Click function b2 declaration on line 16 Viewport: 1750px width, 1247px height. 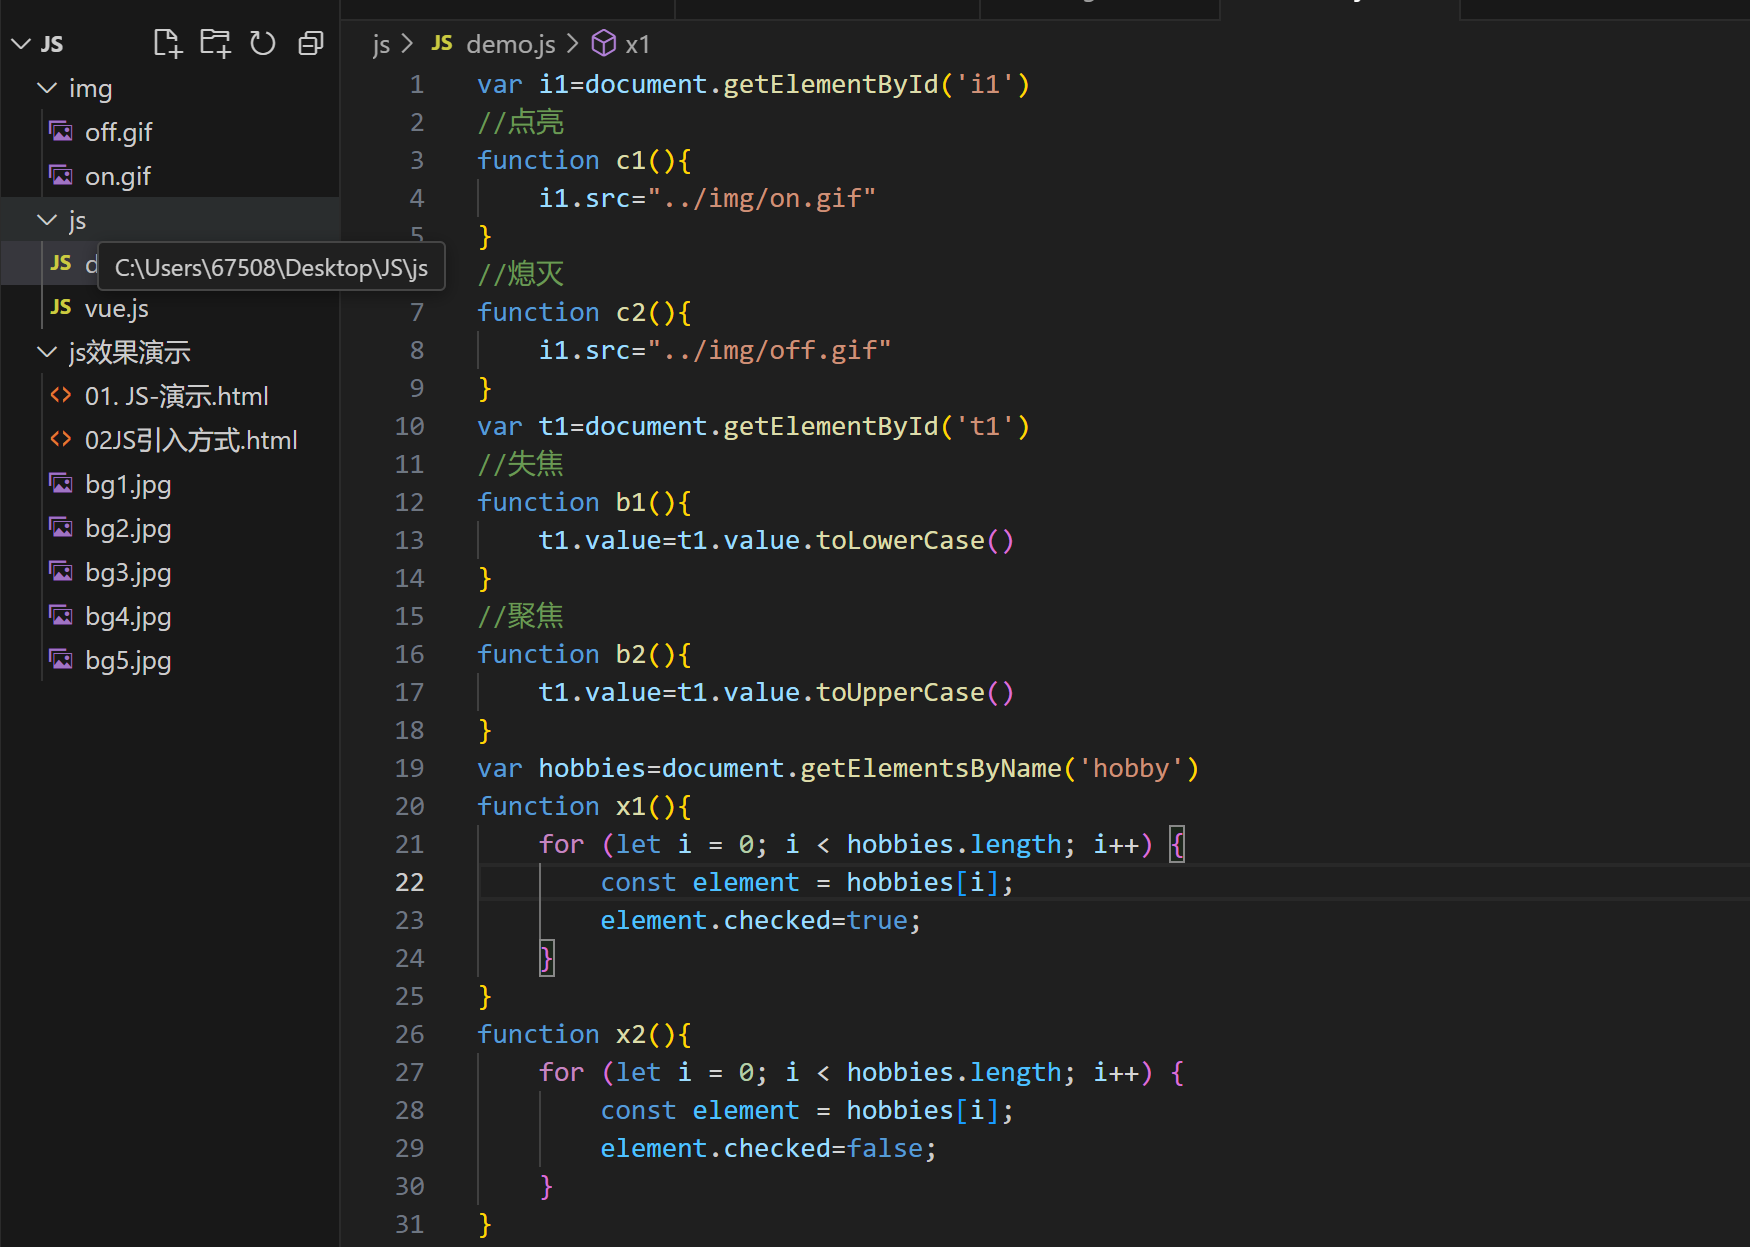click(x=584, y=654)
